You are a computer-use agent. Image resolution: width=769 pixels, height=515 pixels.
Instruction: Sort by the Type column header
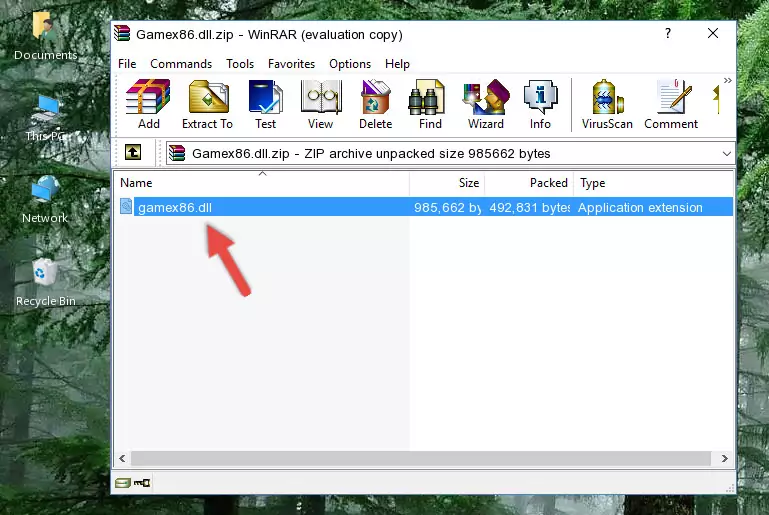click(653, 183)
